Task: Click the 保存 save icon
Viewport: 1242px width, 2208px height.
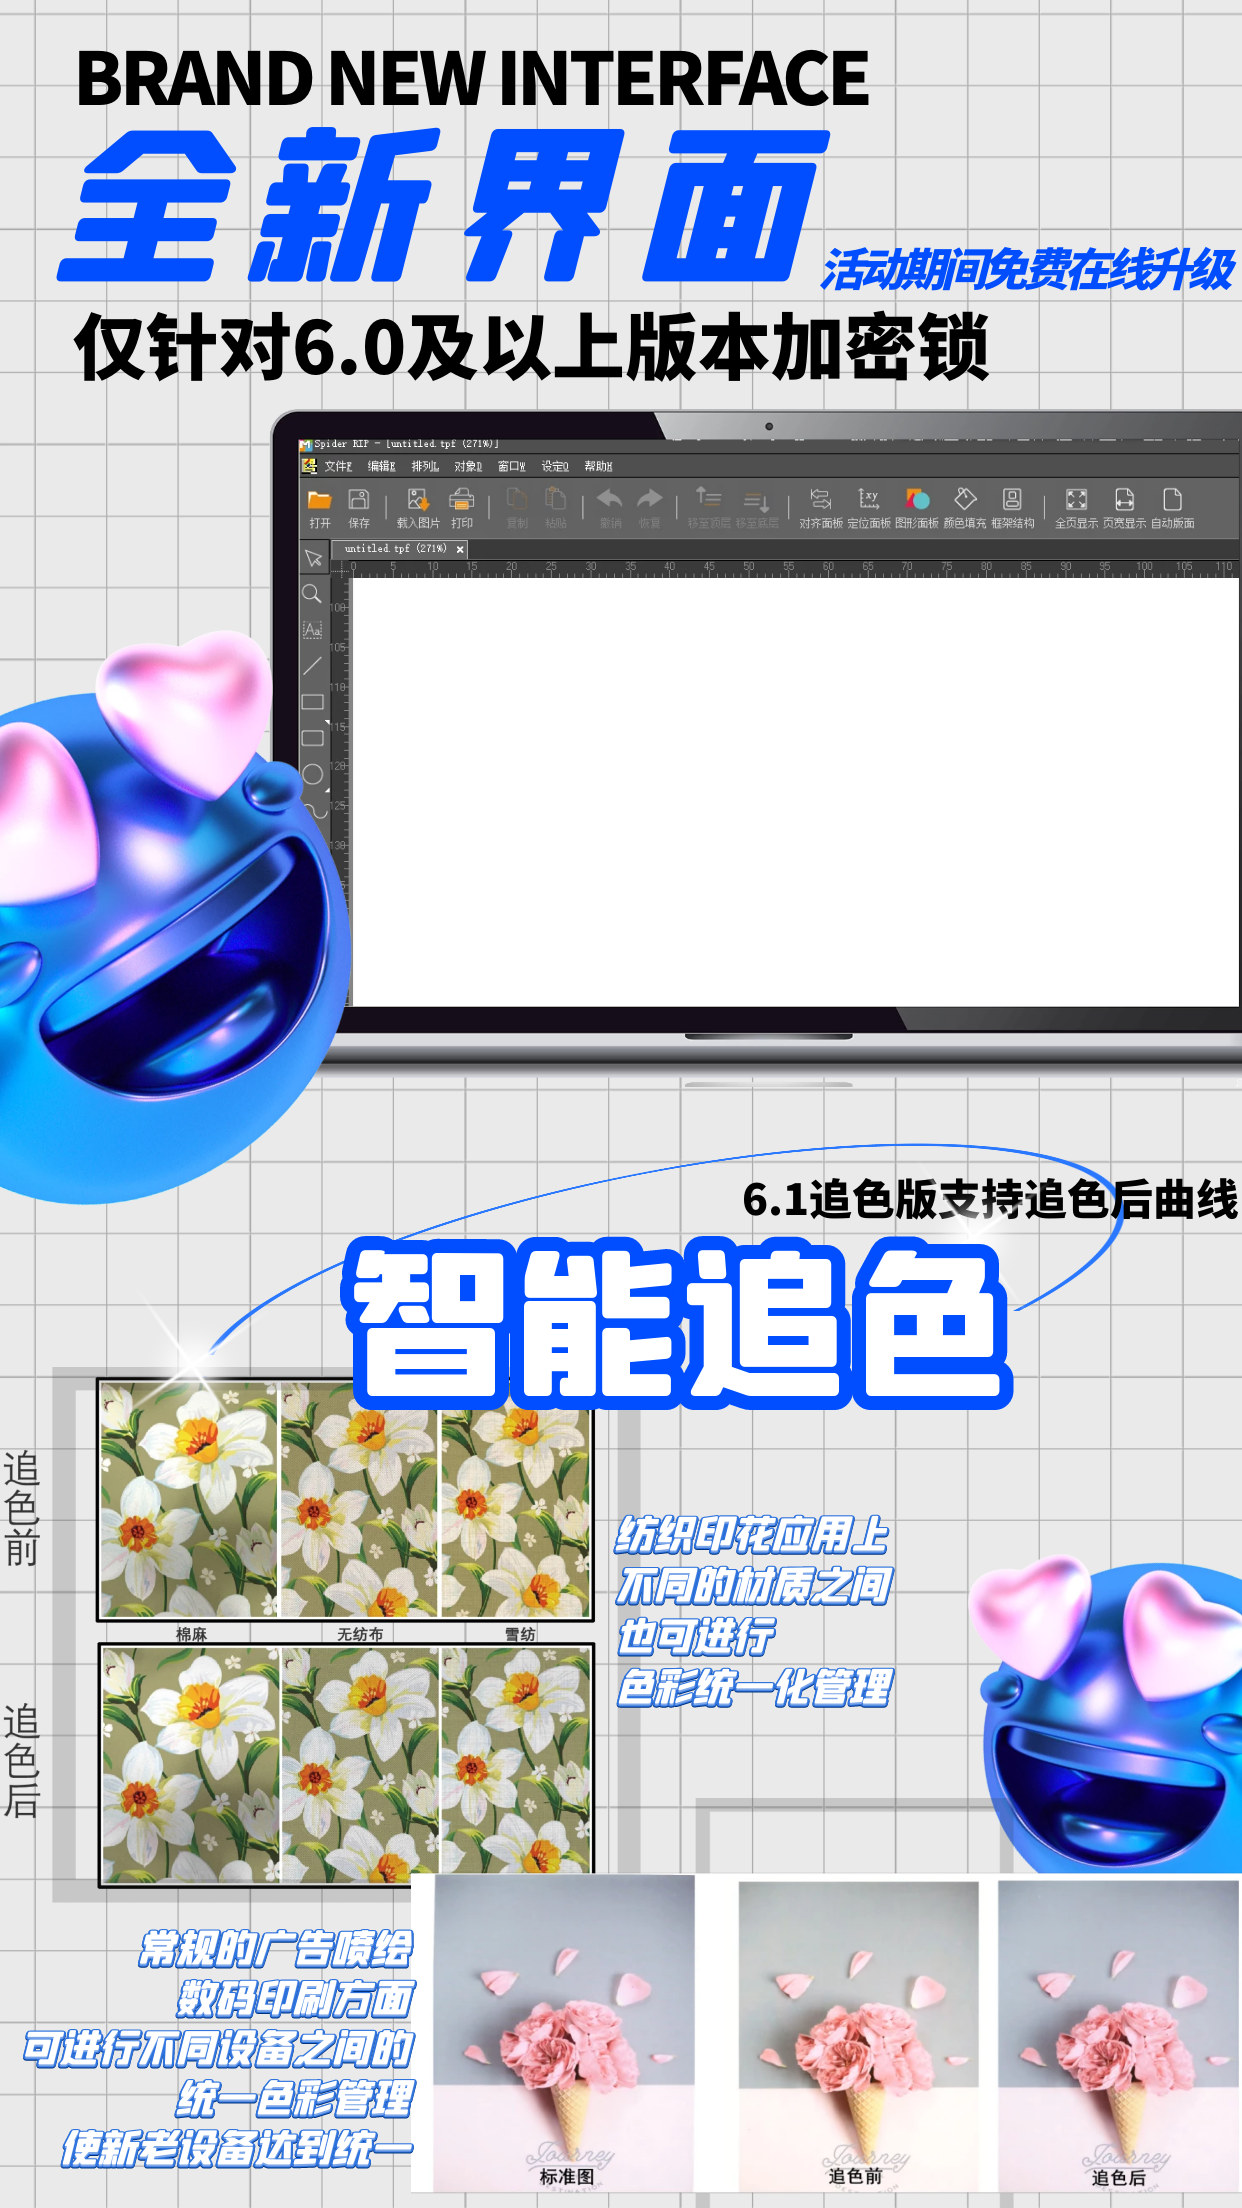Action: (x=358, y=499)
